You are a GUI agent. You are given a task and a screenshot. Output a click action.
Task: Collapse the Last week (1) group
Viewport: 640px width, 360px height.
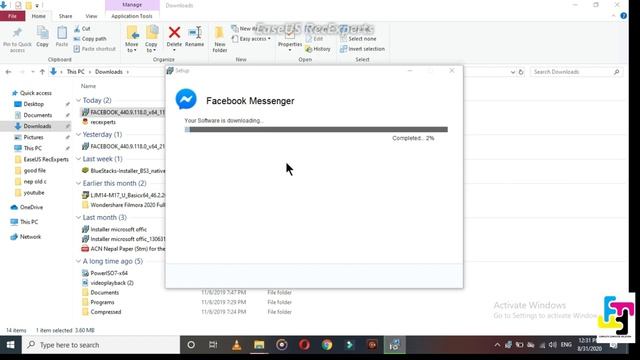(78, 159)
